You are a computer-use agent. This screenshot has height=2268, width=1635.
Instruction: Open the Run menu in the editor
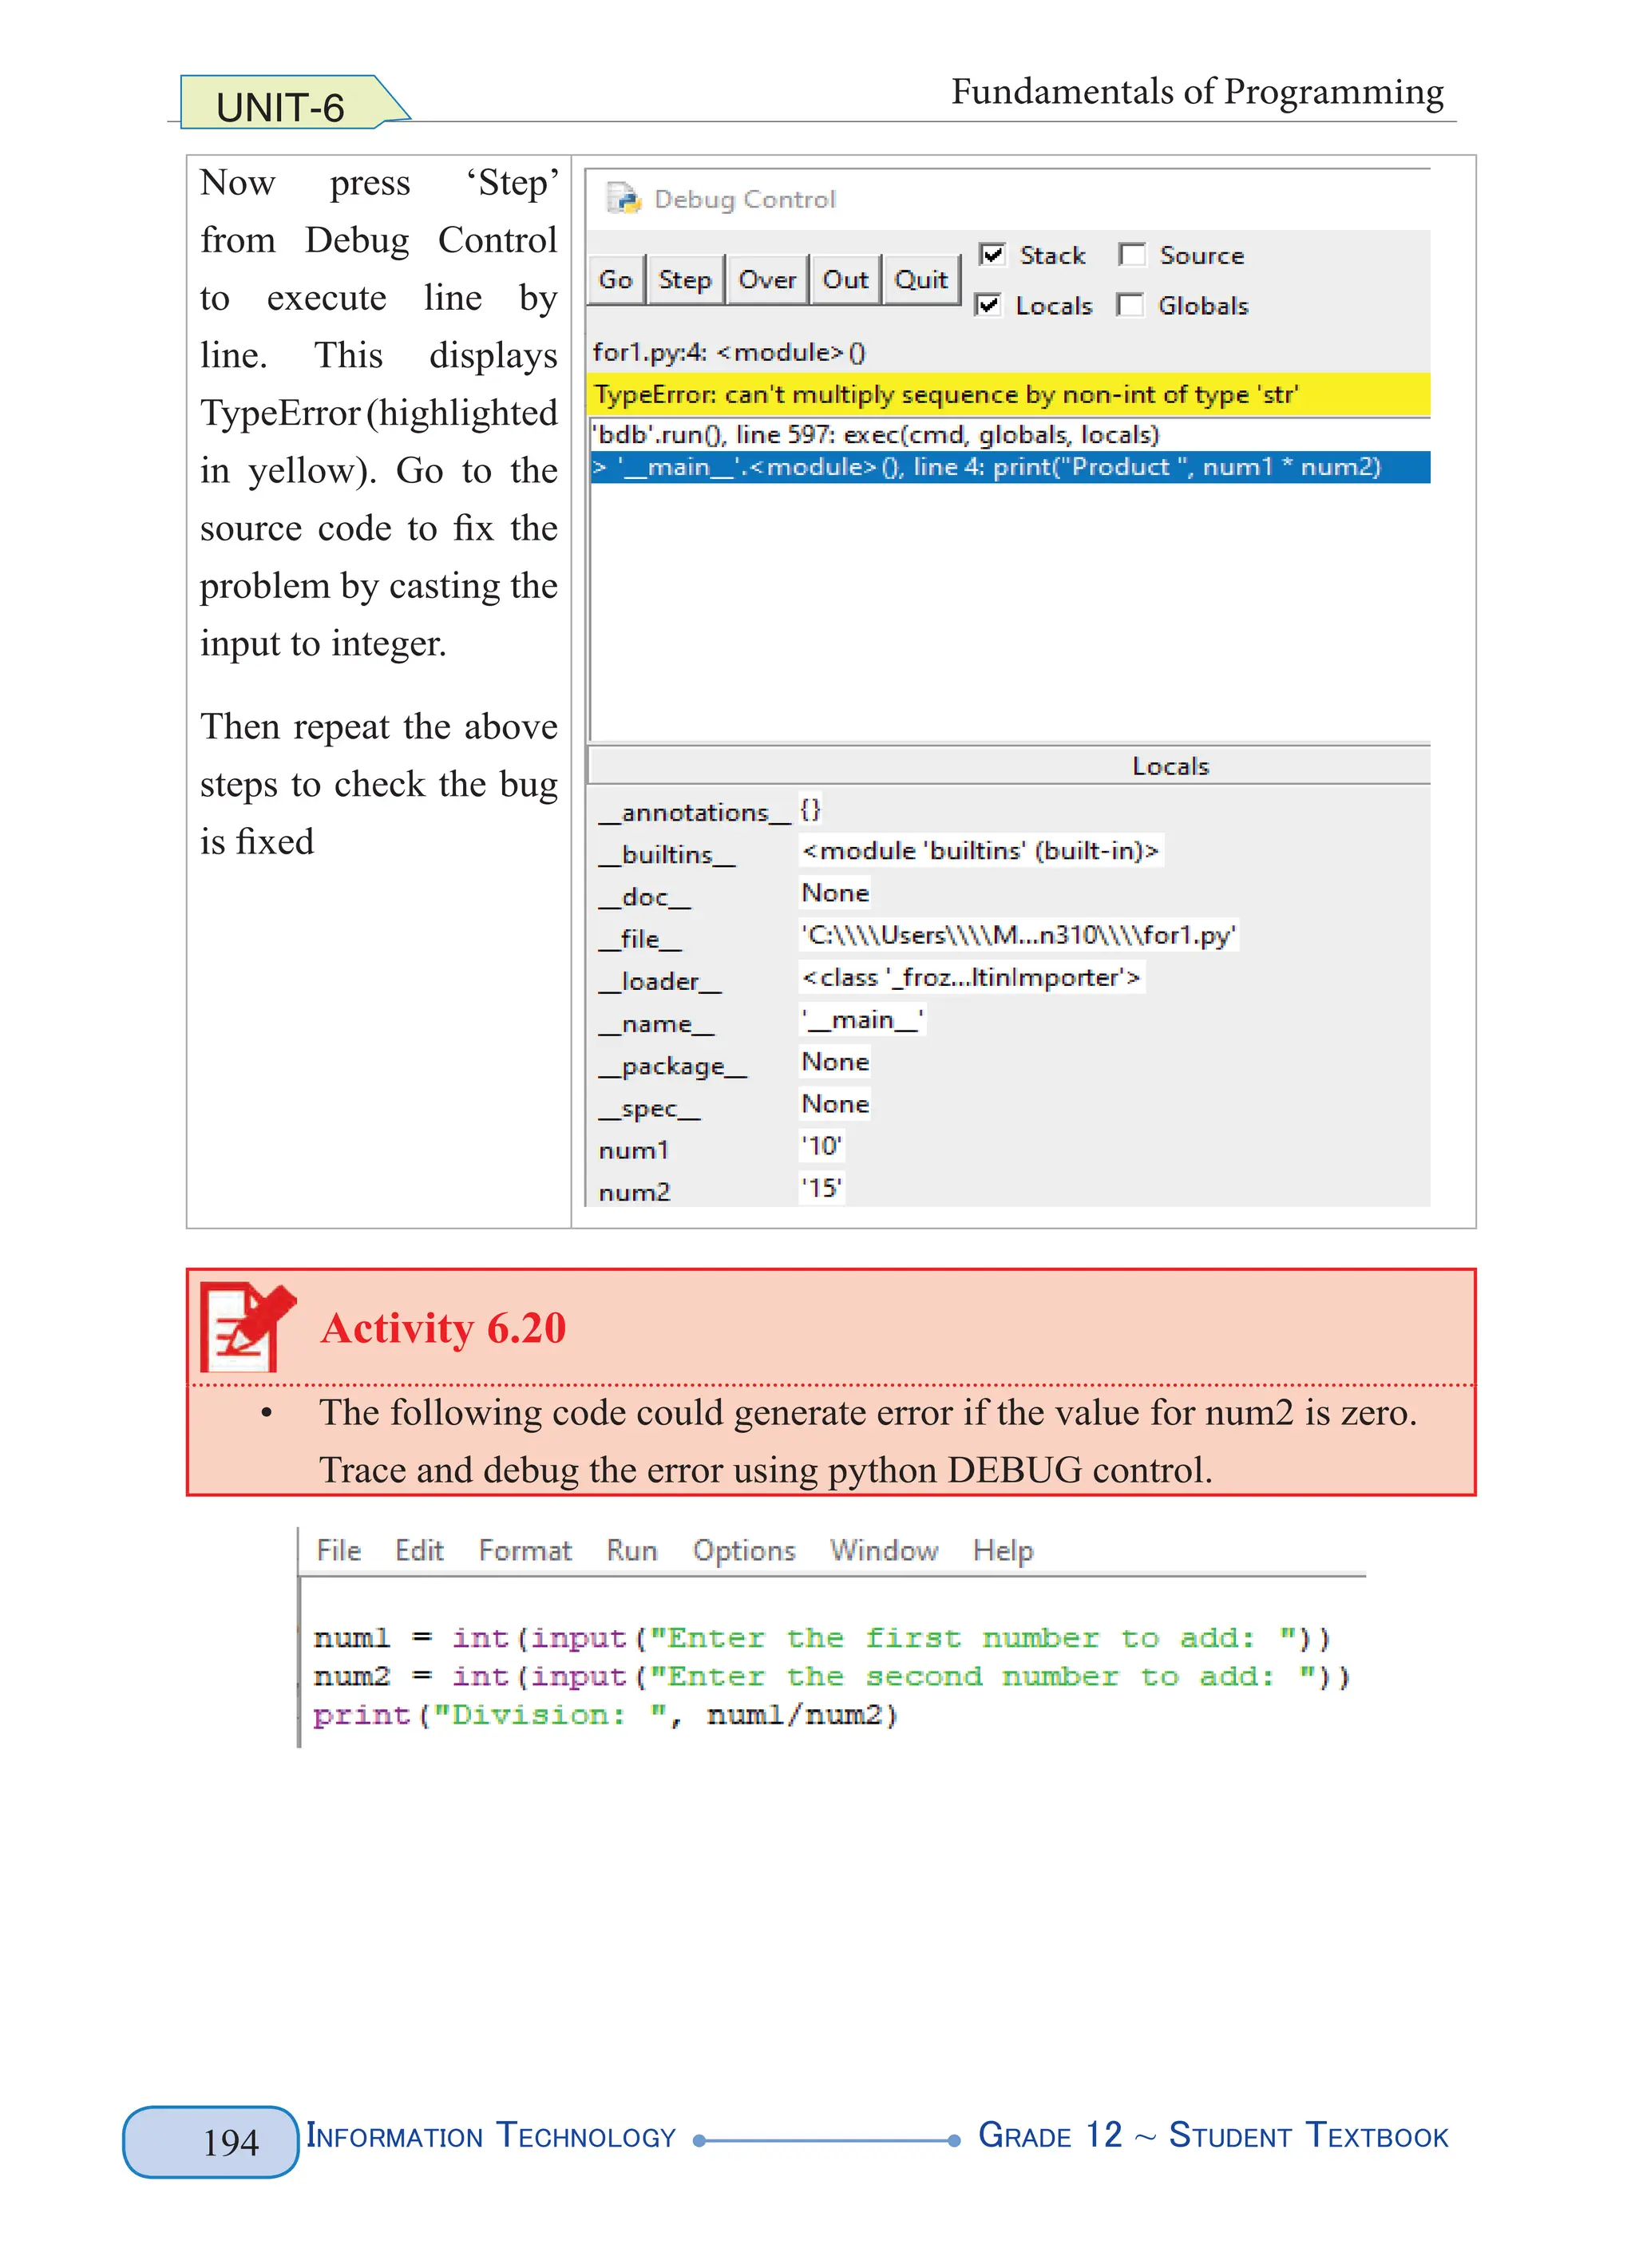tap(632, 1551)
